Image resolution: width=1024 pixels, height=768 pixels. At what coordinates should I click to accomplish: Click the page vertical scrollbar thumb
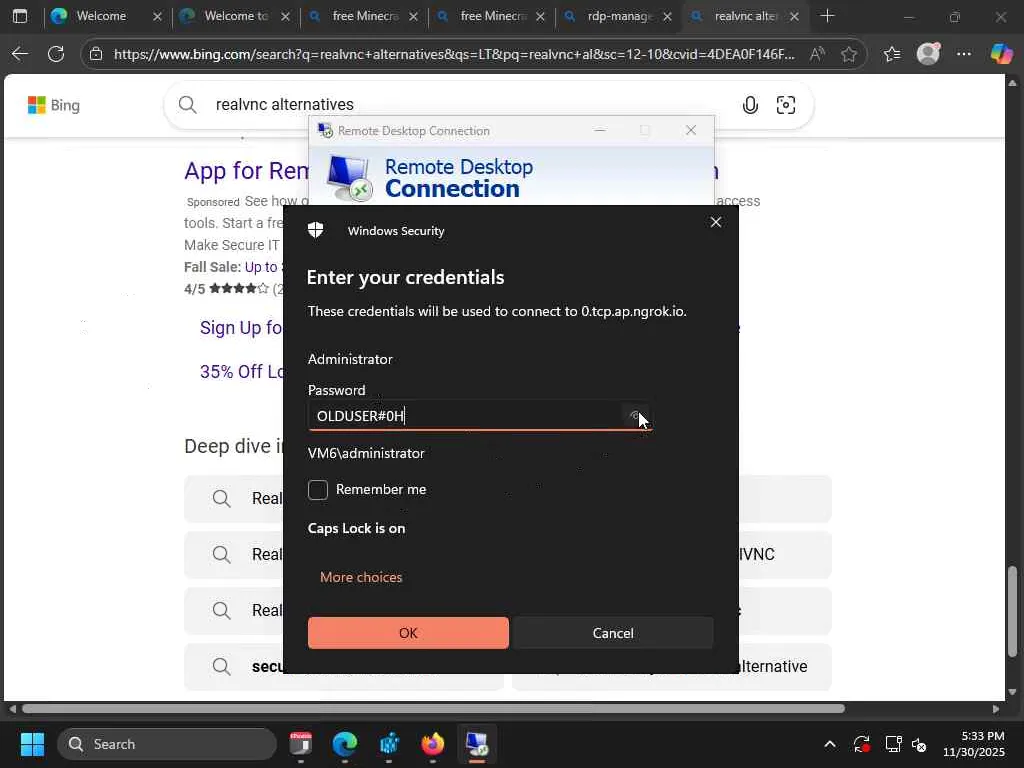point(1012,611)
